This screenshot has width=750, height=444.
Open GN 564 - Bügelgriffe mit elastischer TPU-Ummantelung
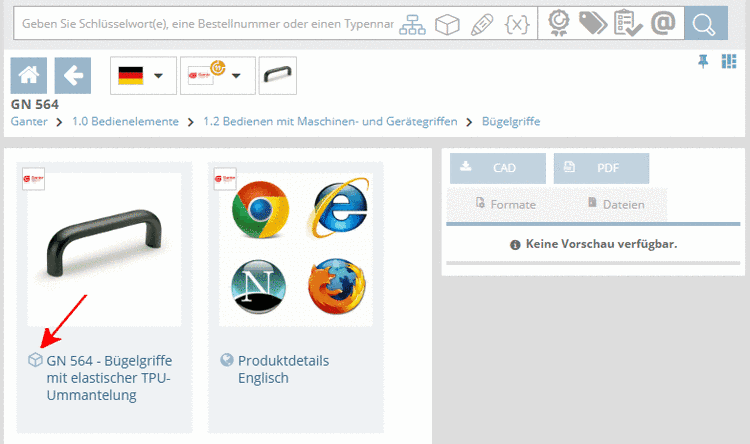pos(109,377)
